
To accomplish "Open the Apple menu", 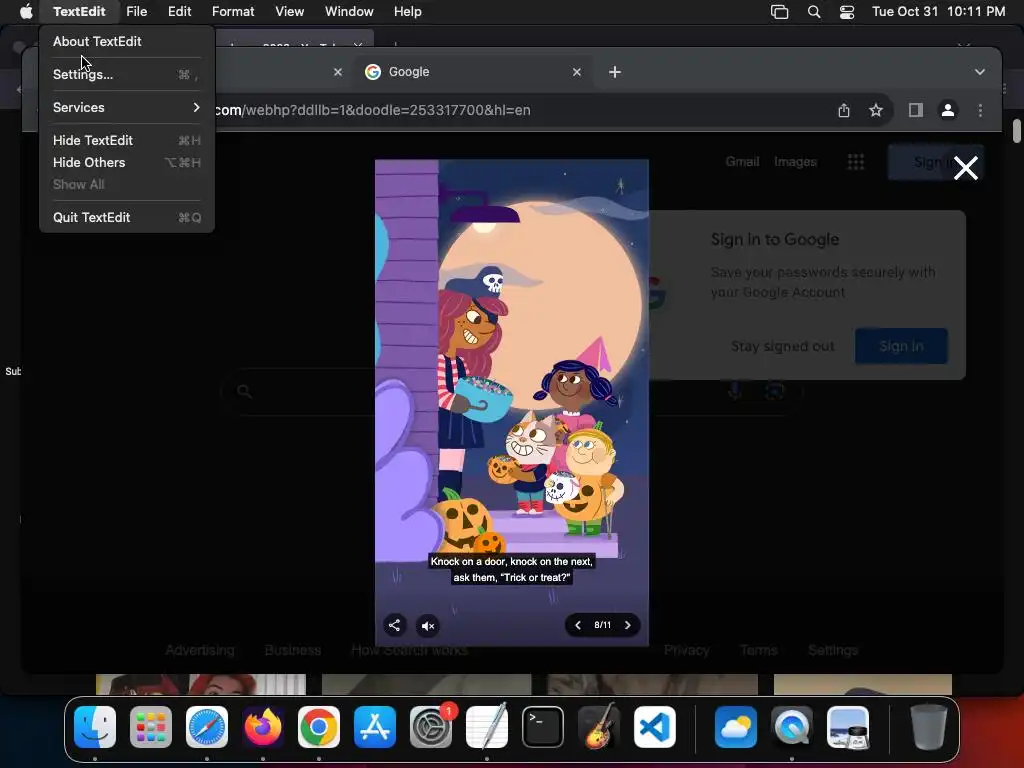I will point(26,12).
